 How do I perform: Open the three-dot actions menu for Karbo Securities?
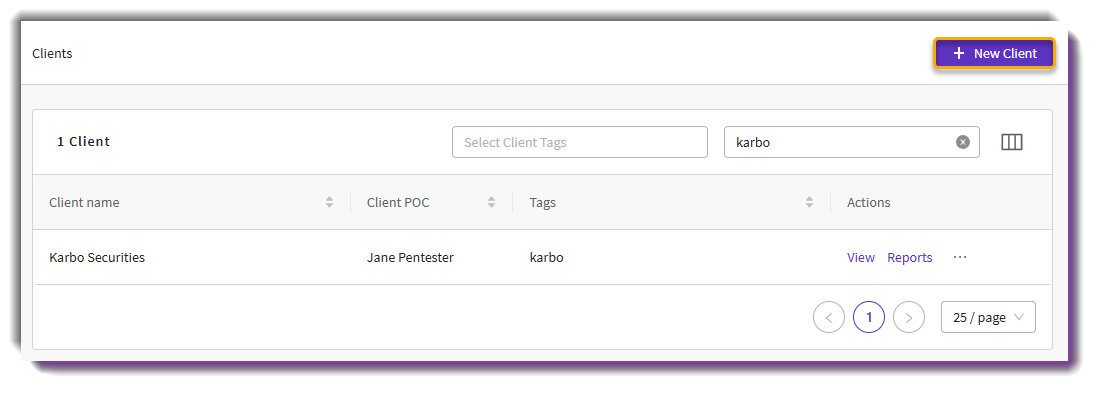pyautogui.click(x=960, y=257)
